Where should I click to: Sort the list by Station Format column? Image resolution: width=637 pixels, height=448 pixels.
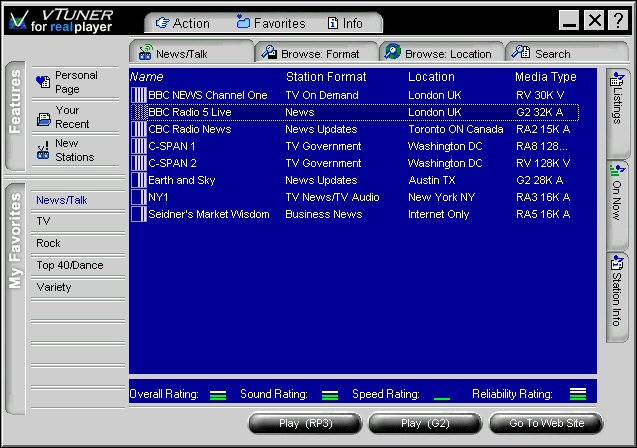tap(326, 77)
